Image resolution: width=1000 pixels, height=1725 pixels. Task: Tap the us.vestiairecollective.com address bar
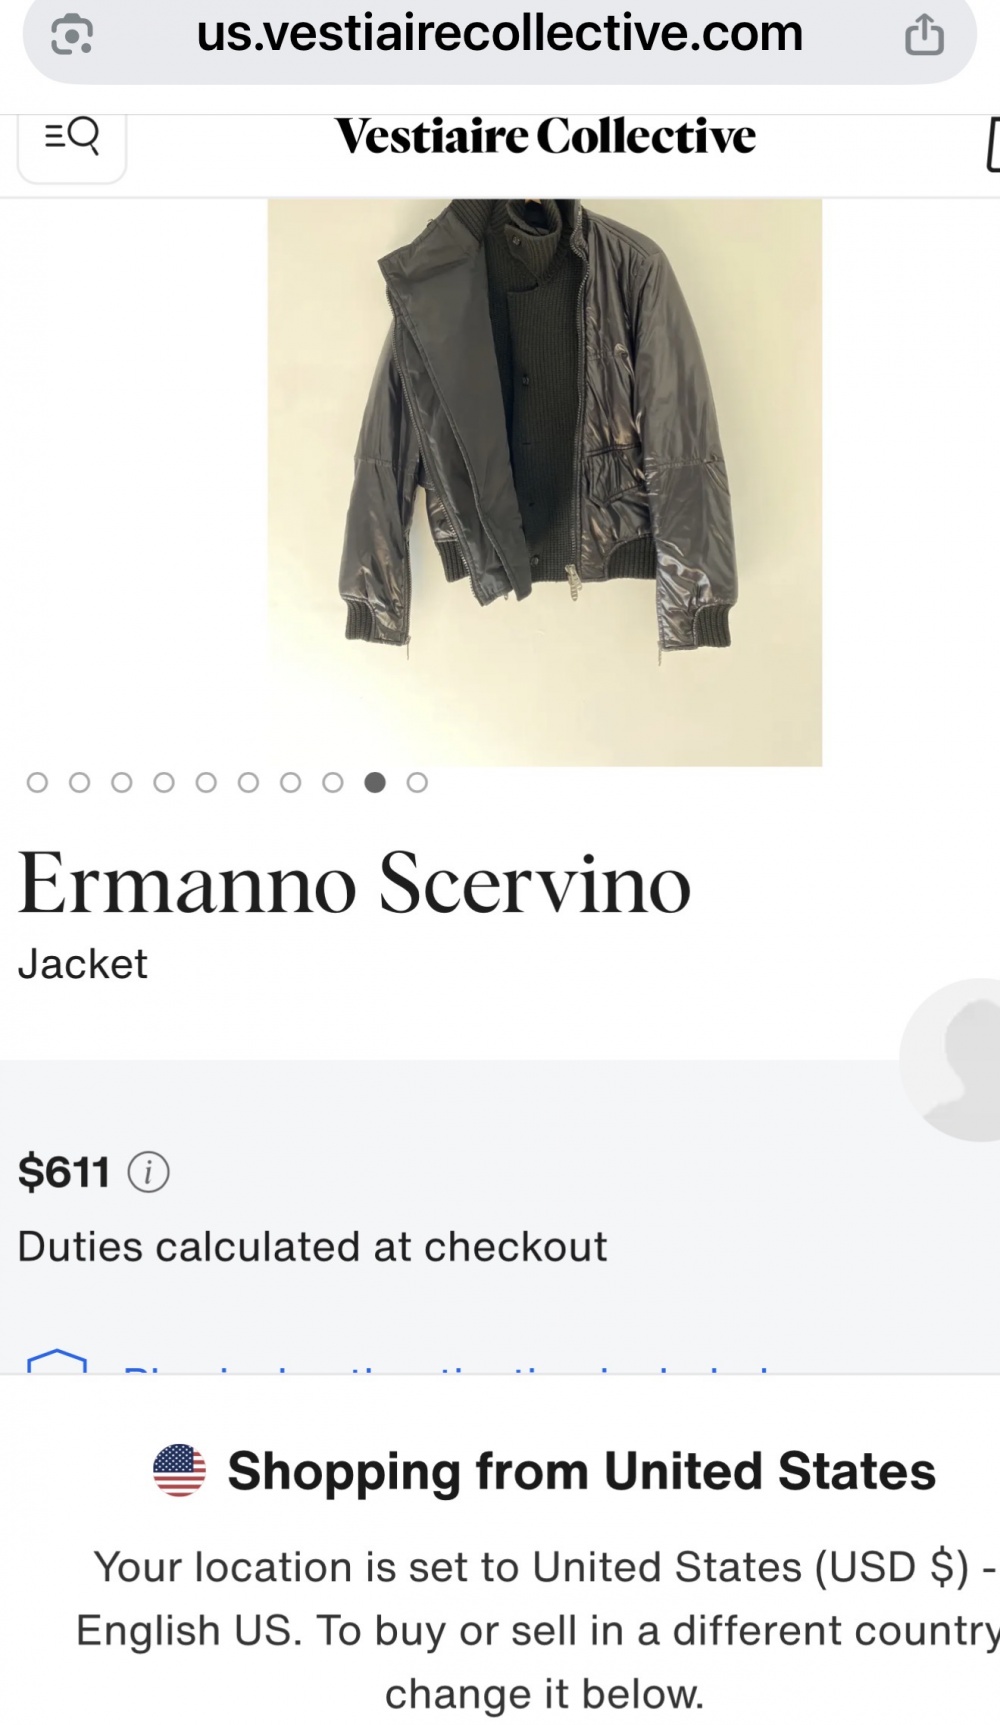point(499,34)
